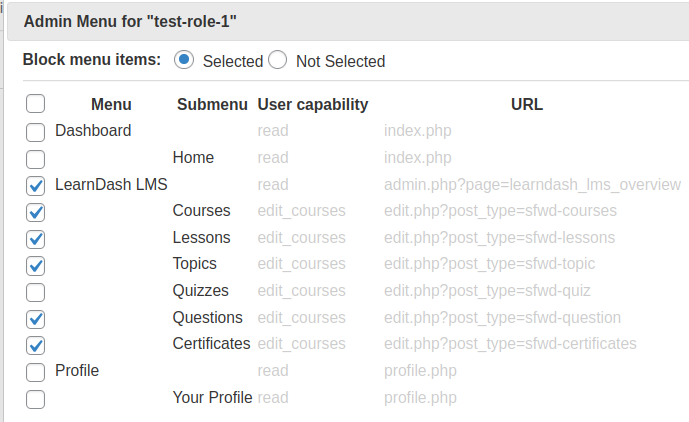The image size is (689, 422).
Task: Uncheck the Courses submenu checkbox
Action: coord(36,212)
